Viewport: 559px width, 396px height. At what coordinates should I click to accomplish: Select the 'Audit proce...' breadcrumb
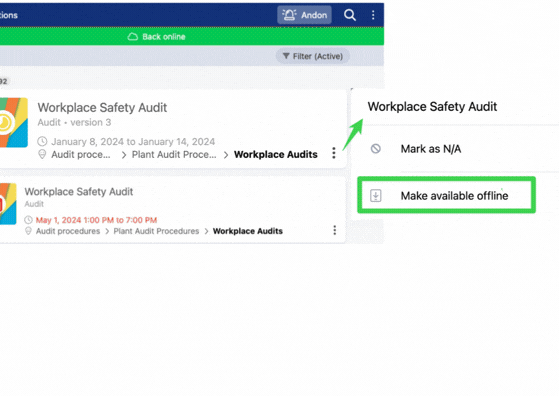coord(81,155)
